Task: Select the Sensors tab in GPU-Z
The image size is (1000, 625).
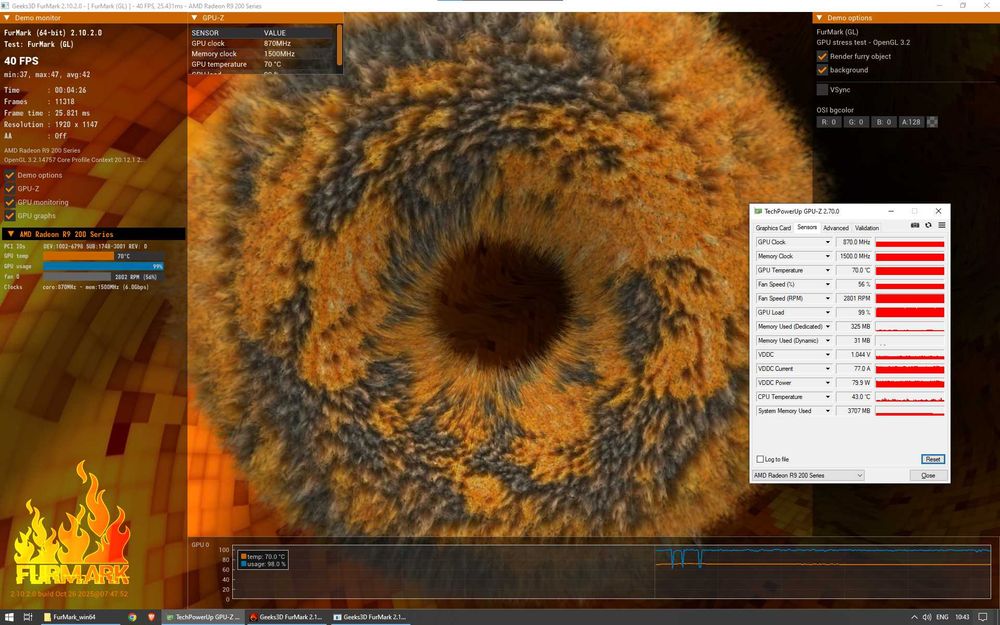Action: coord(807,227)
